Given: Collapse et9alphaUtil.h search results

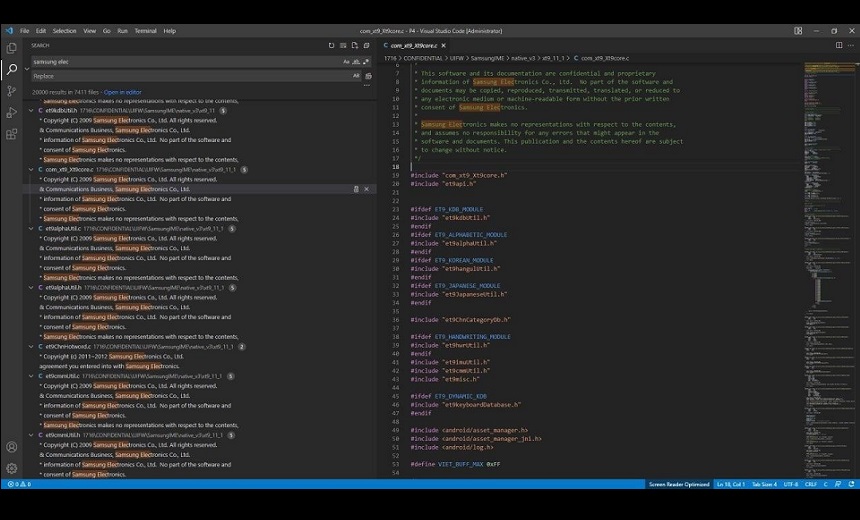Looking at the screenshot, I should coord(31,288).
